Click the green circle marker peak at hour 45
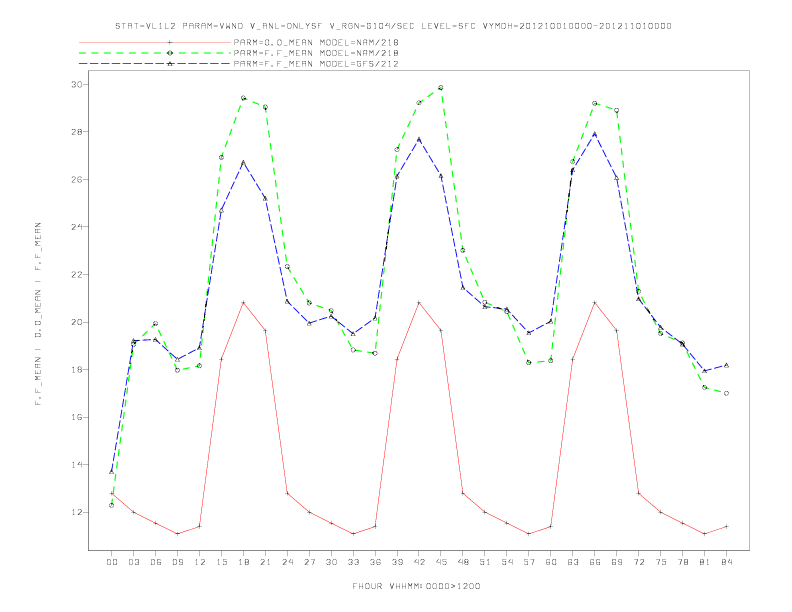 (x=440, y=88)
